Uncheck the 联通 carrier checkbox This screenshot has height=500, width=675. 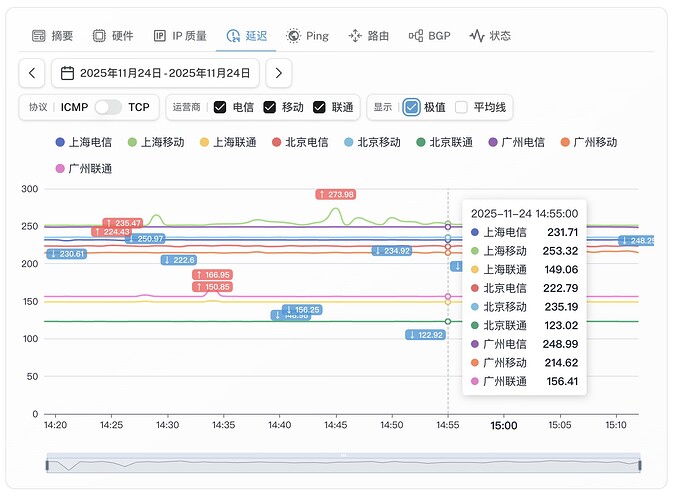(x=319, y=107)
